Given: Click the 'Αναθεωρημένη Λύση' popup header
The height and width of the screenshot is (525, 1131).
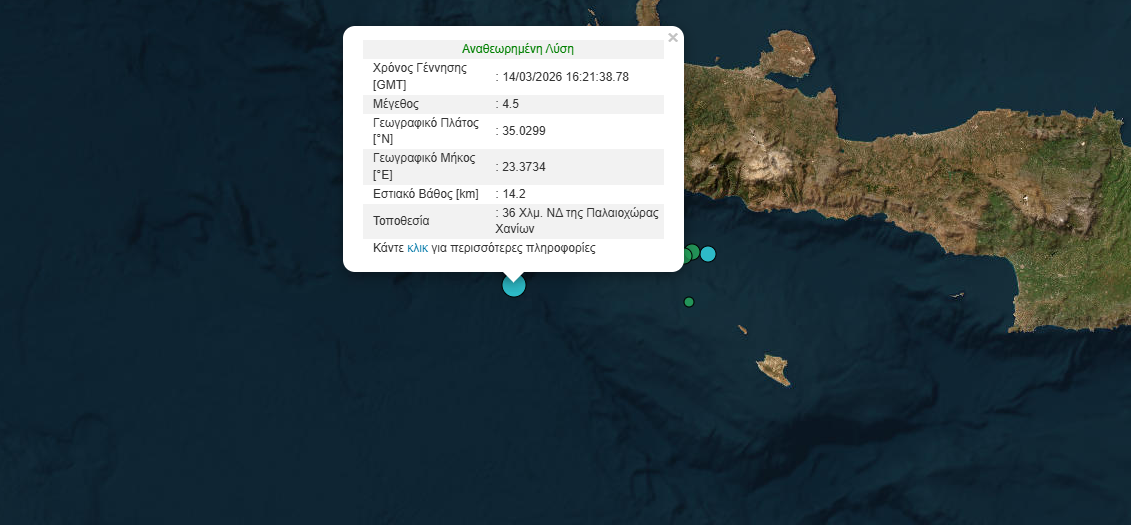Looking at the screenshot, I should tap(517, 48).
